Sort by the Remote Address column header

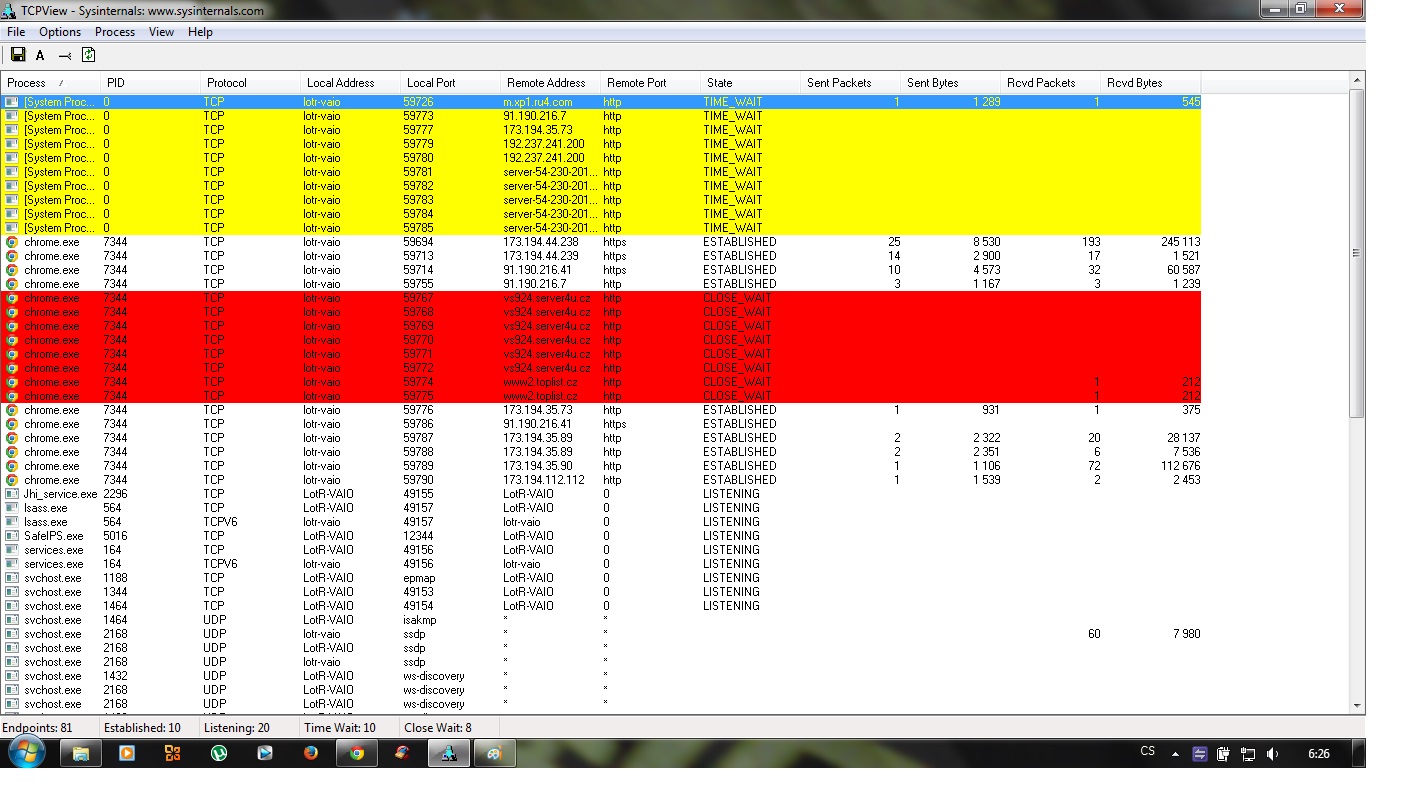click(x=545, y=83)
